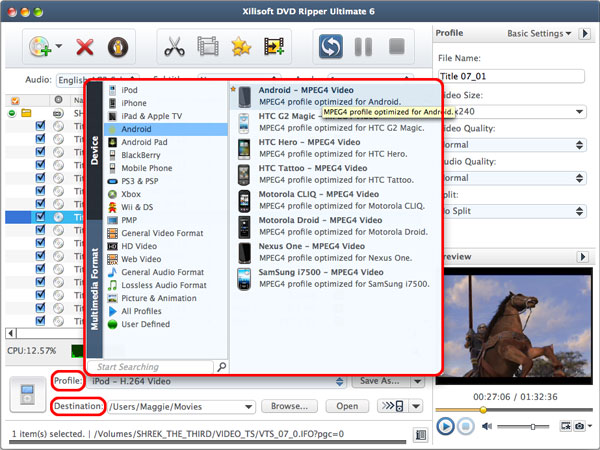
Task: Click the pause conversion icon
Action: pos(363,47)
